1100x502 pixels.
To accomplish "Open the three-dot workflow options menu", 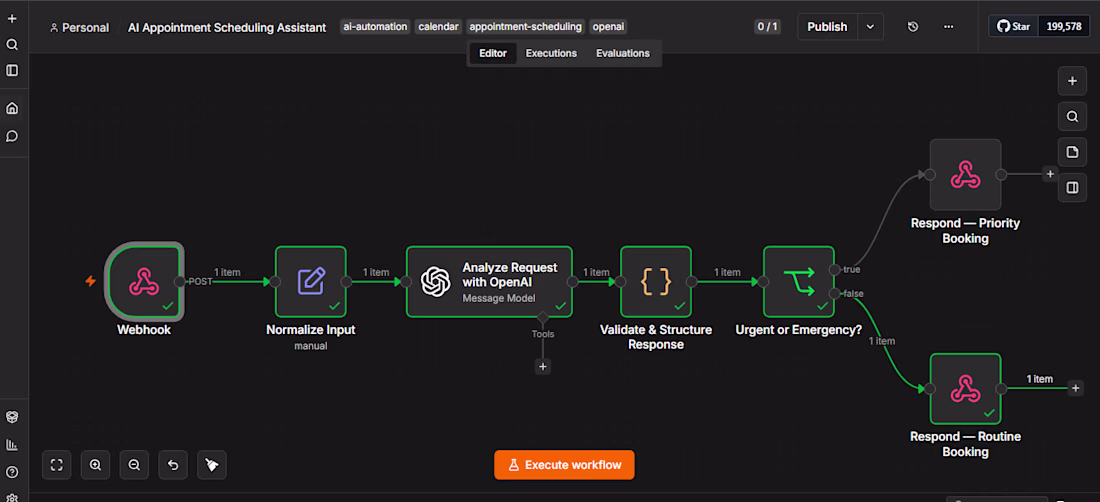I will (948, 27).
